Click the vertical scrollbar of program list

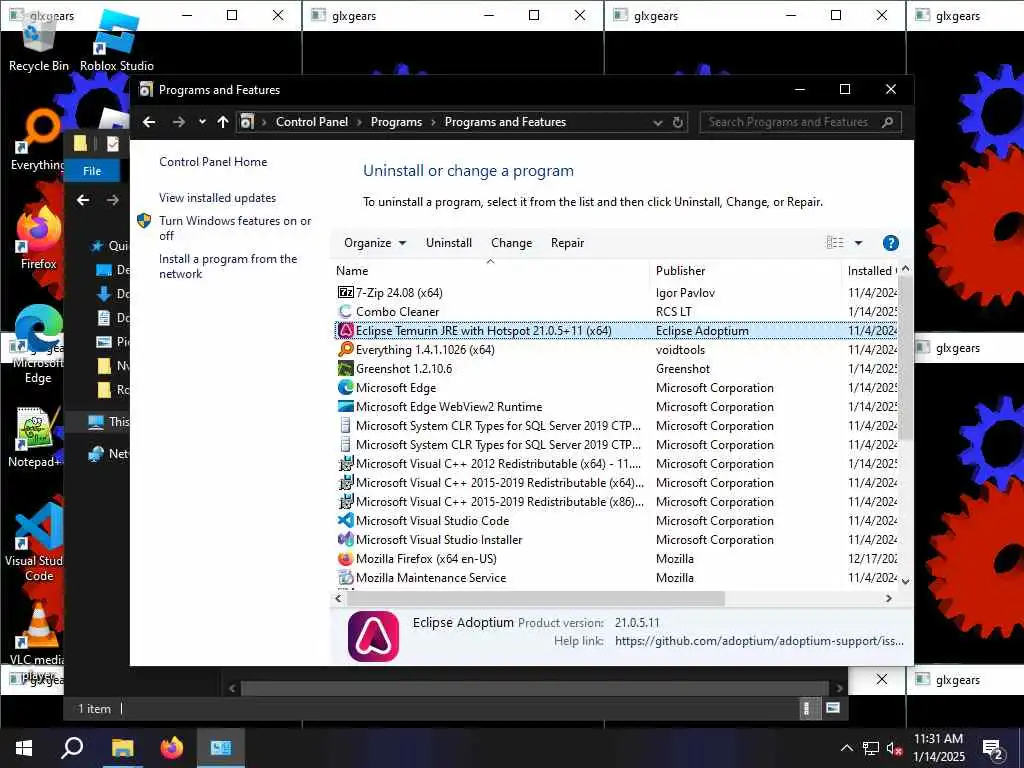[905, 357]
